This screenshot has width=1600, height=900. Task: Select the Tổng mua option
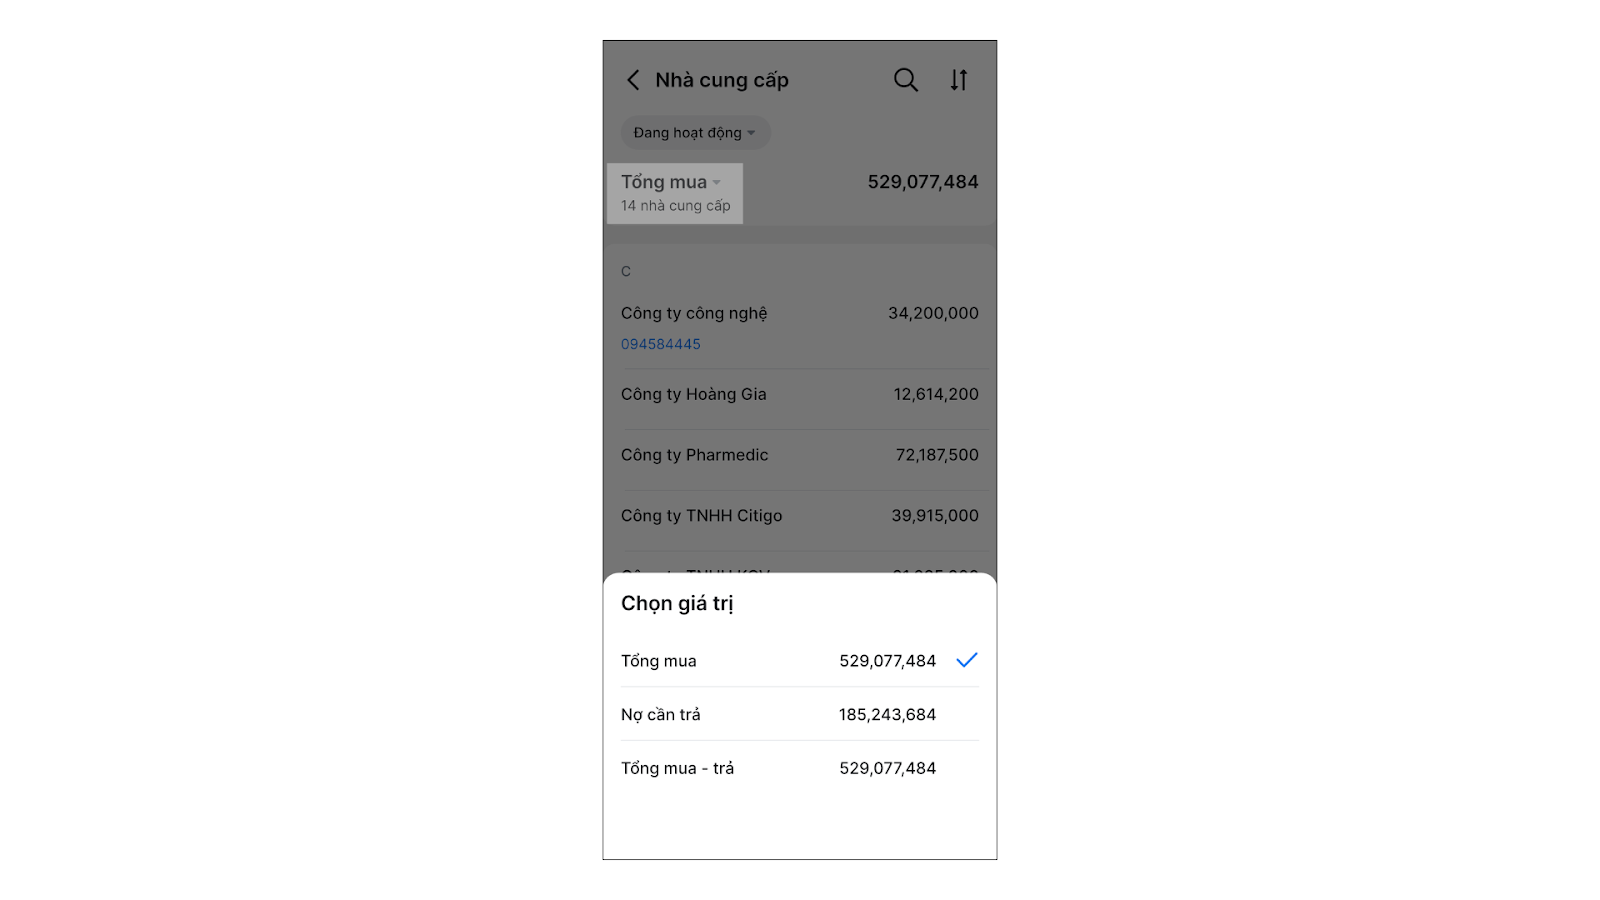click(800, 660)
